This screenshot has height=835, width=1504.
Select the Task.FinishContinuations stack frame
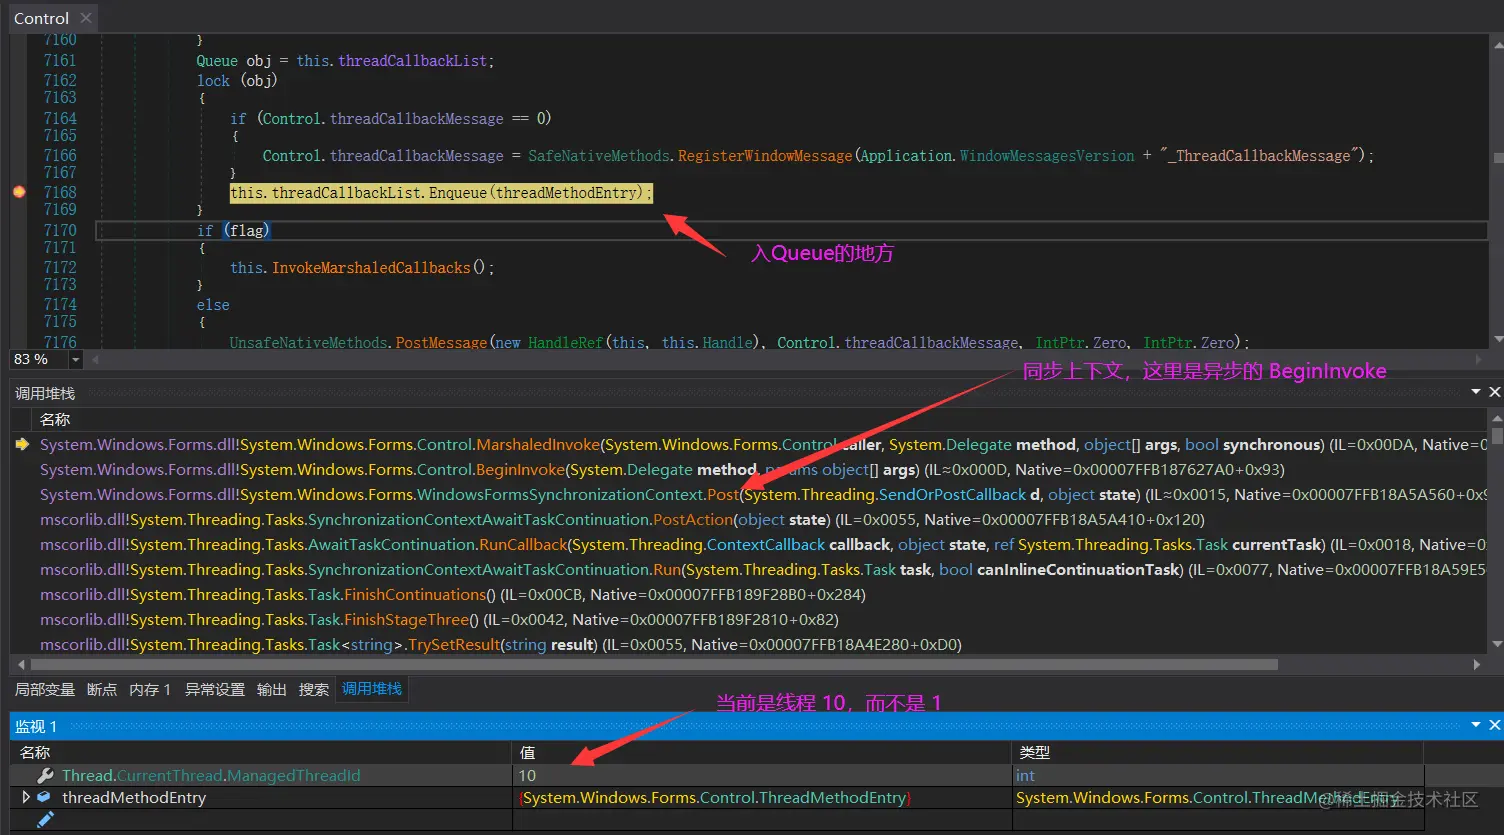click(x=453, y=594)
